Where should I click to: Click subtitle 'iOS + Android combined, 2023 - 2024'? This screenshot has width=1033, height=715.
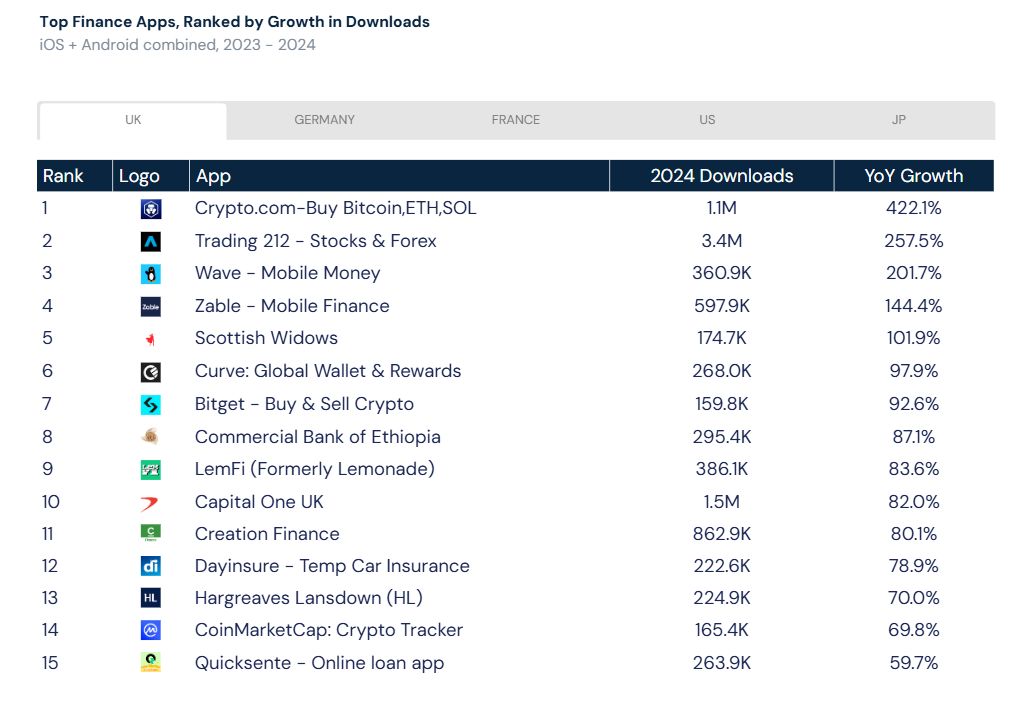pos(177,45)
